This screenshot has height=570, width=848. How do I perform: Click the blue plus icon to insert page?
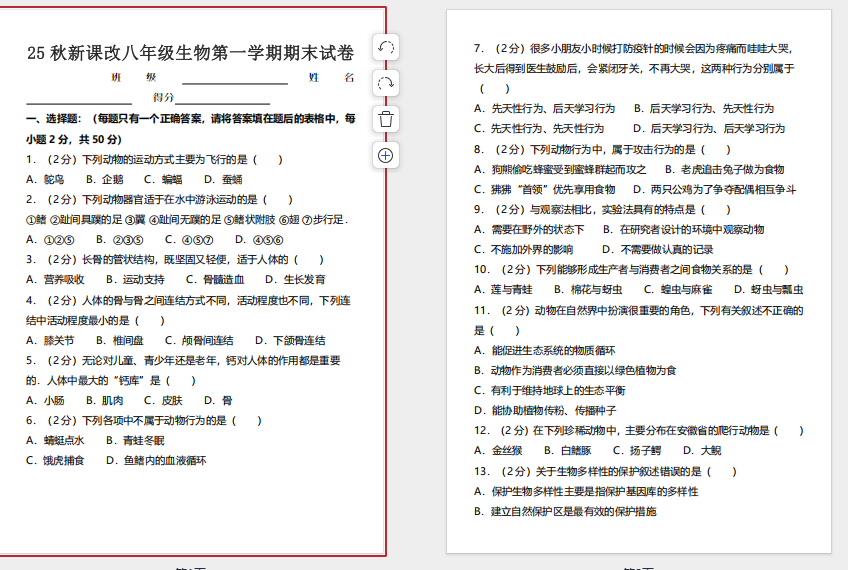386,155
